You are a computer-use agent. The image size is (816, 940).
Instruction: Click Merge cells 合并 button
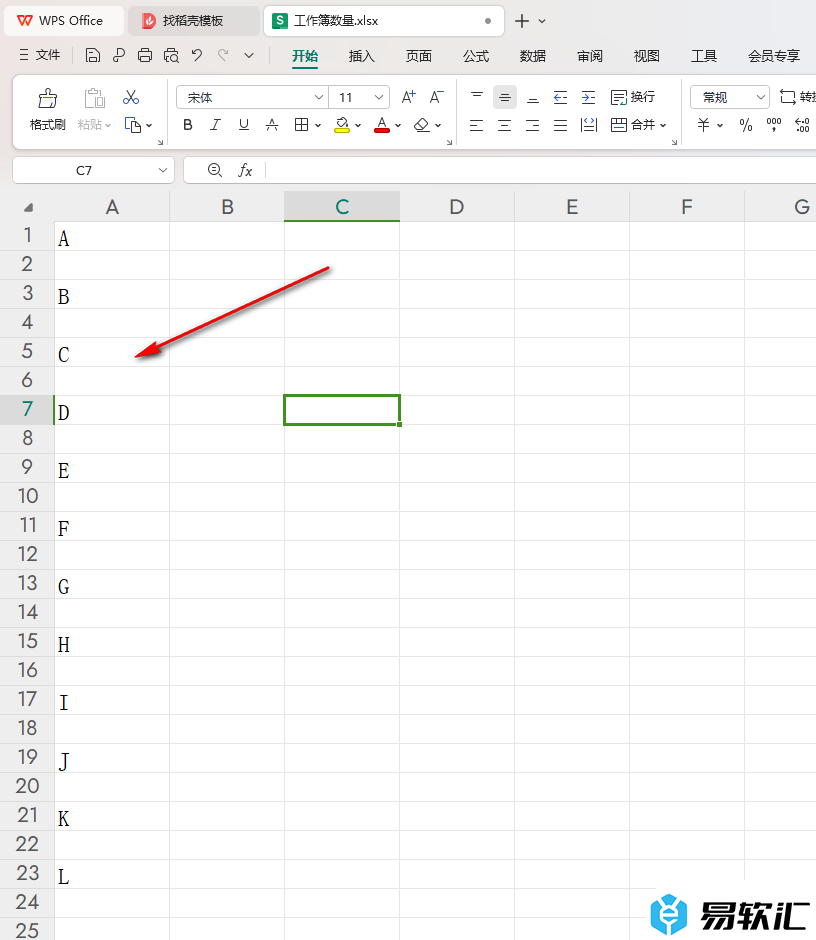pyautogui.click(x=633, y=125)
